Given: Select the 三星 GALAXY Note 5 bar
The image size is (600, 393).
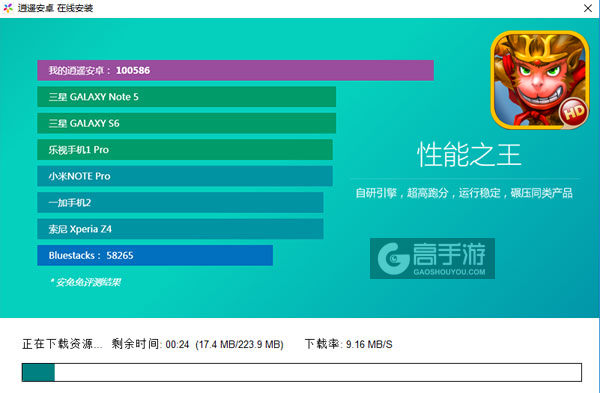Looking at the screenshot, I should [x=186, y=97].
